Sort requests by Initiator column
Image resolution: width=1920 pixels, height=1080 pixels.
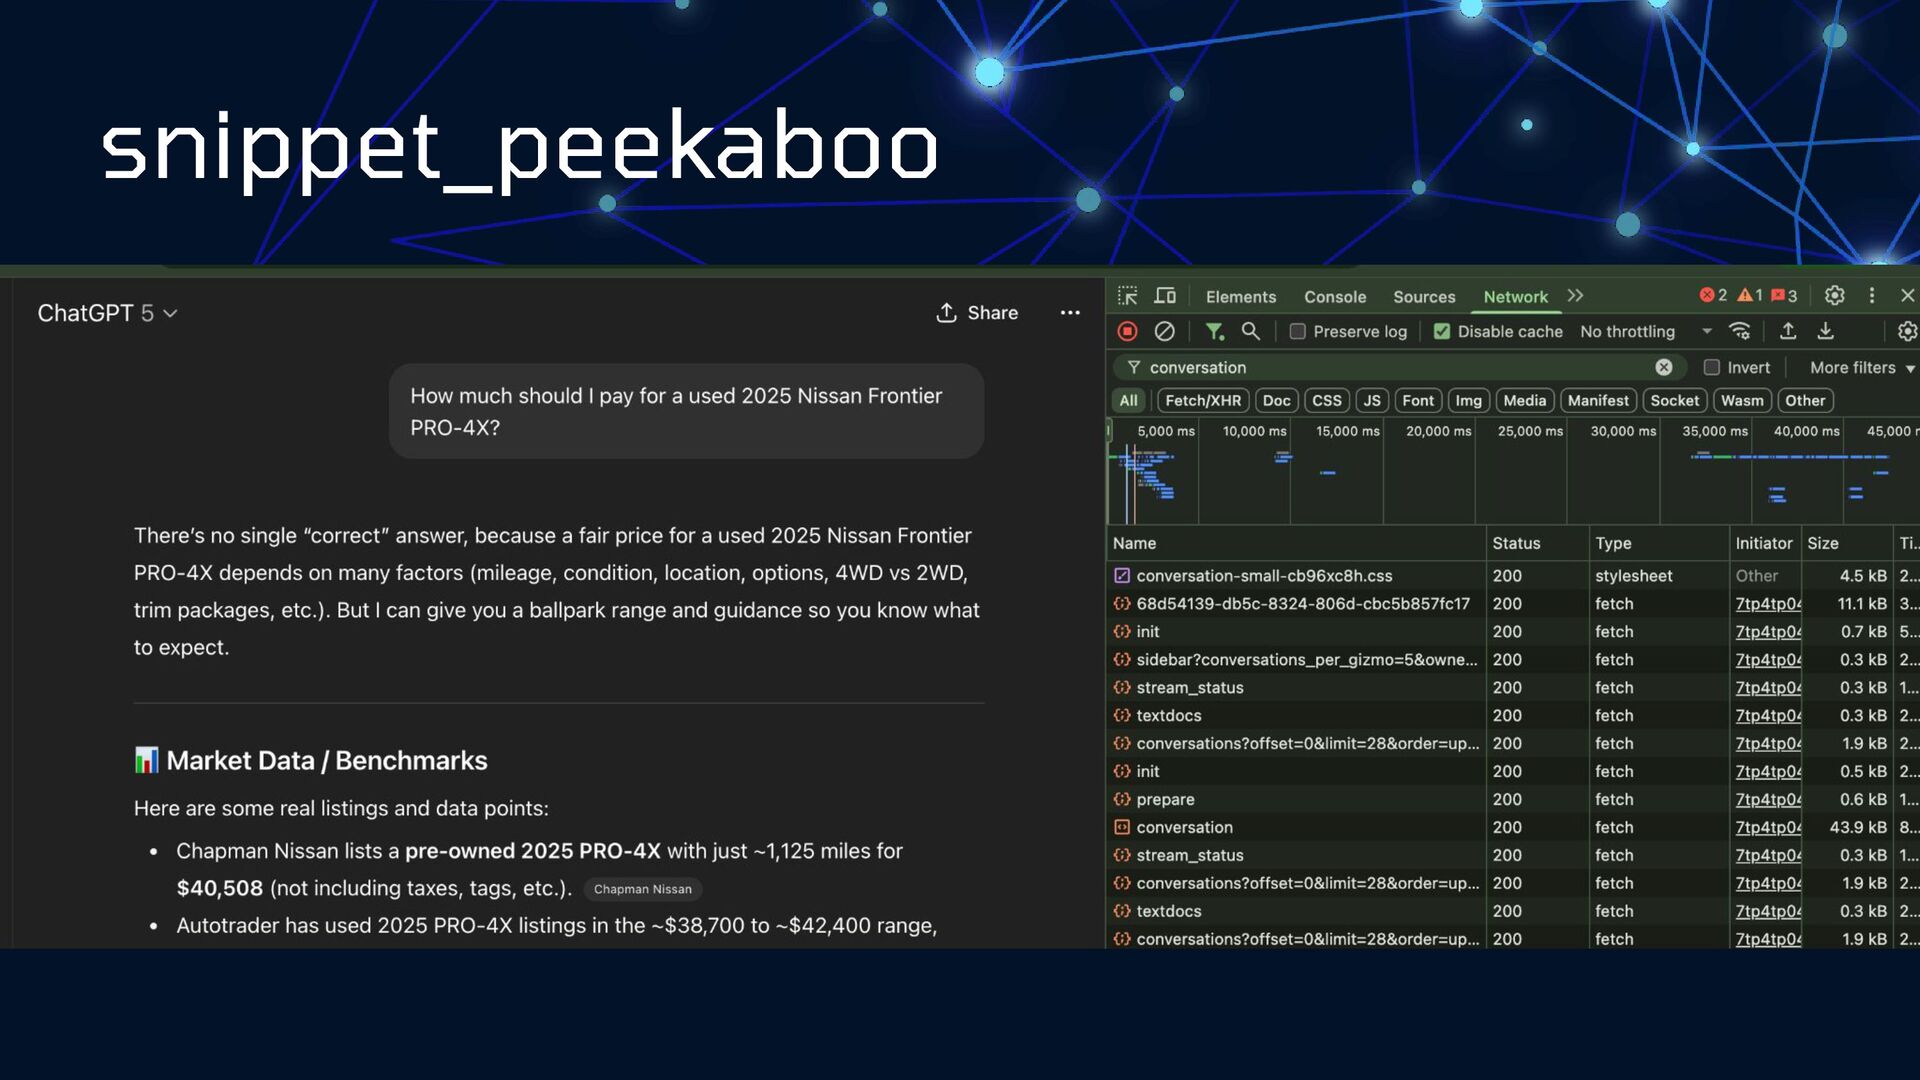[1764, 543]
